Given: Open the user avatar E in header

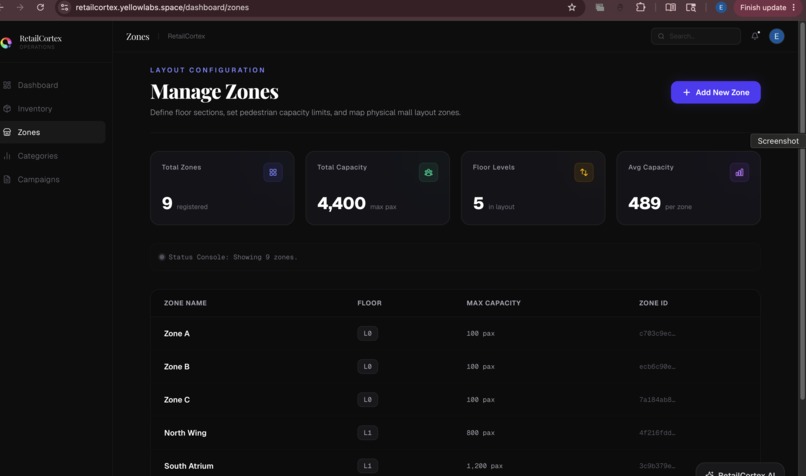Looking at the screenshot, I should (776, 36).
